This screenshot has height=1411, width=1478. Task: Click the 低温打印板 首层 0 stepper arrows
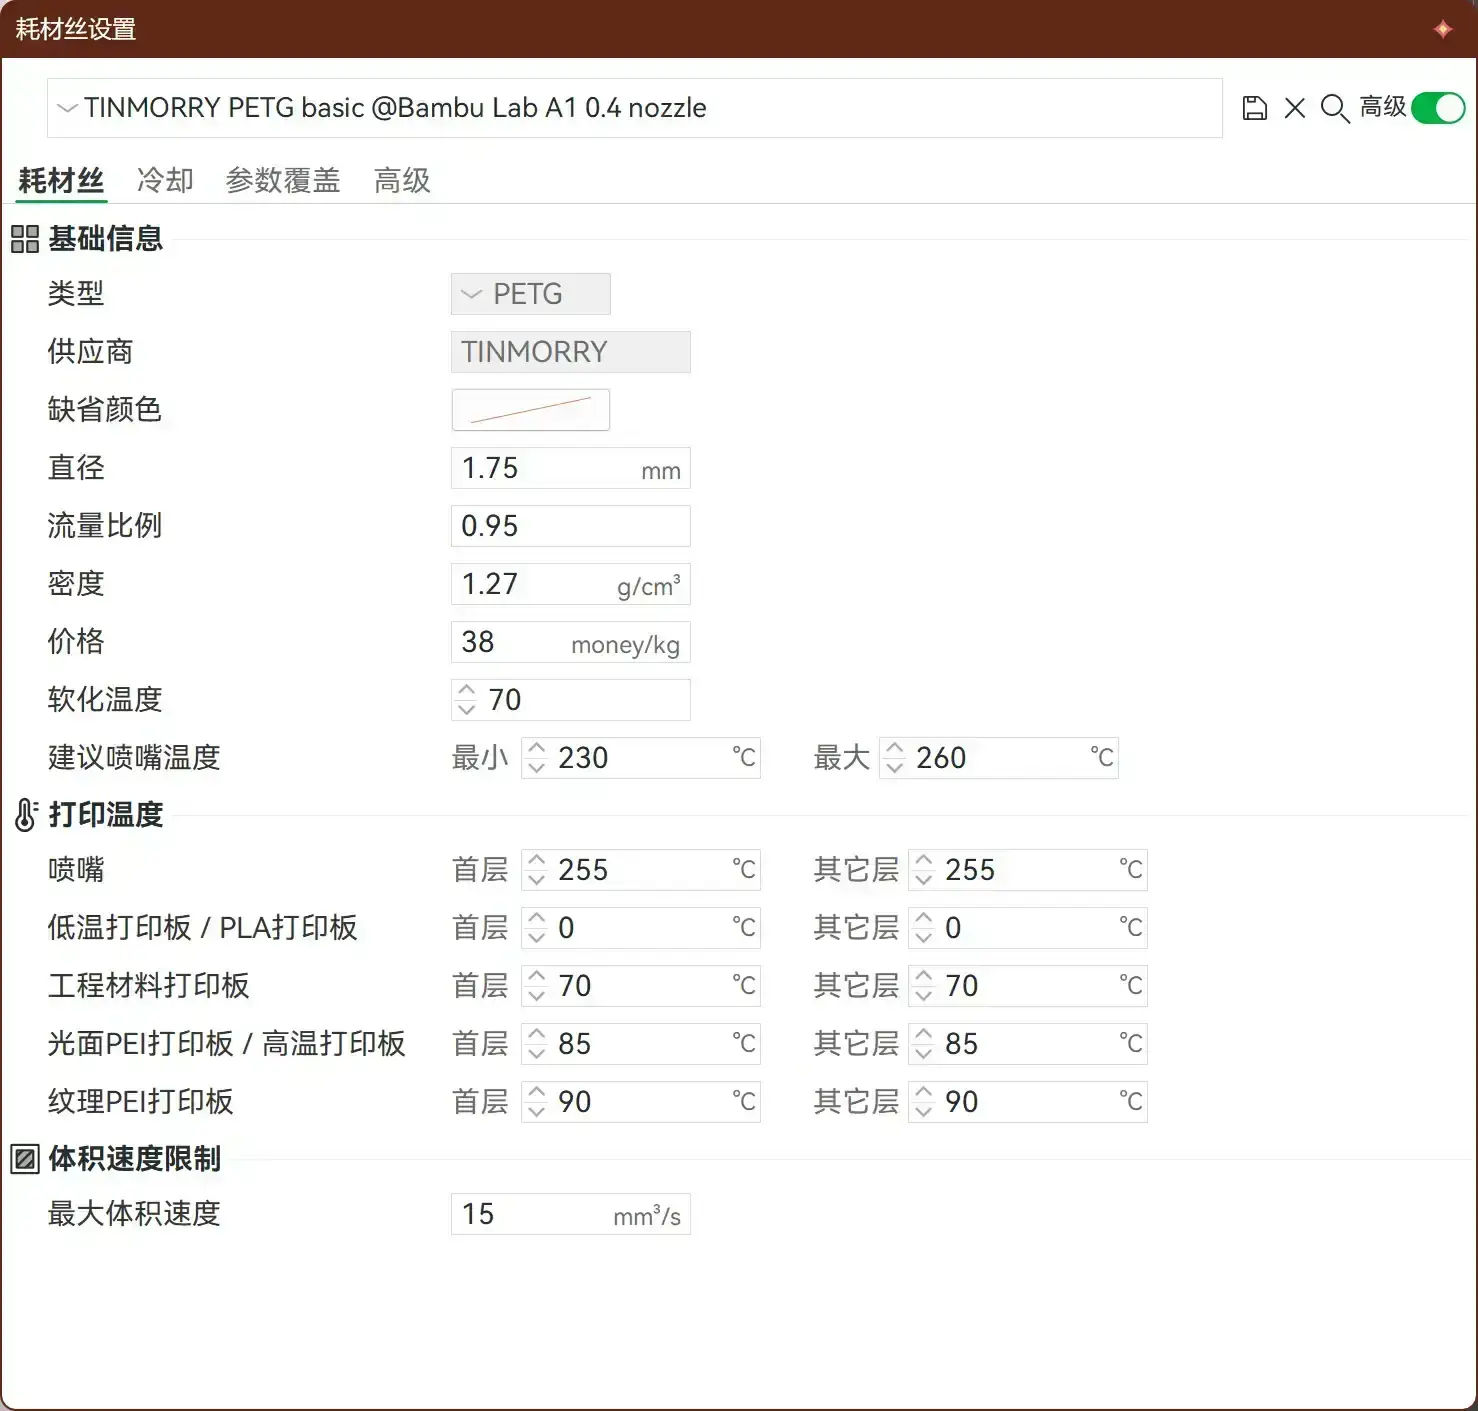tap(537, 928)
